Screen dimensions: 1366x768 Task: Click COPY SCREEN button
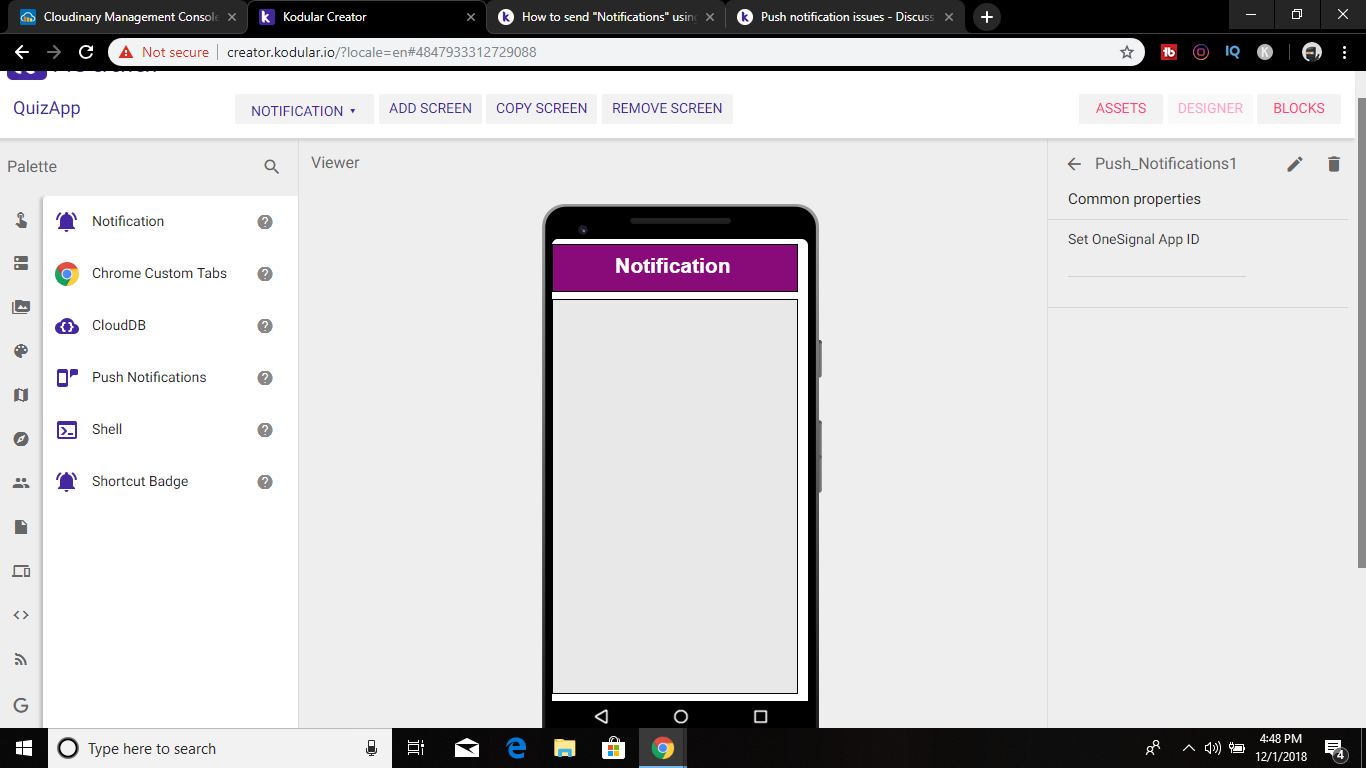coord(542,109)
